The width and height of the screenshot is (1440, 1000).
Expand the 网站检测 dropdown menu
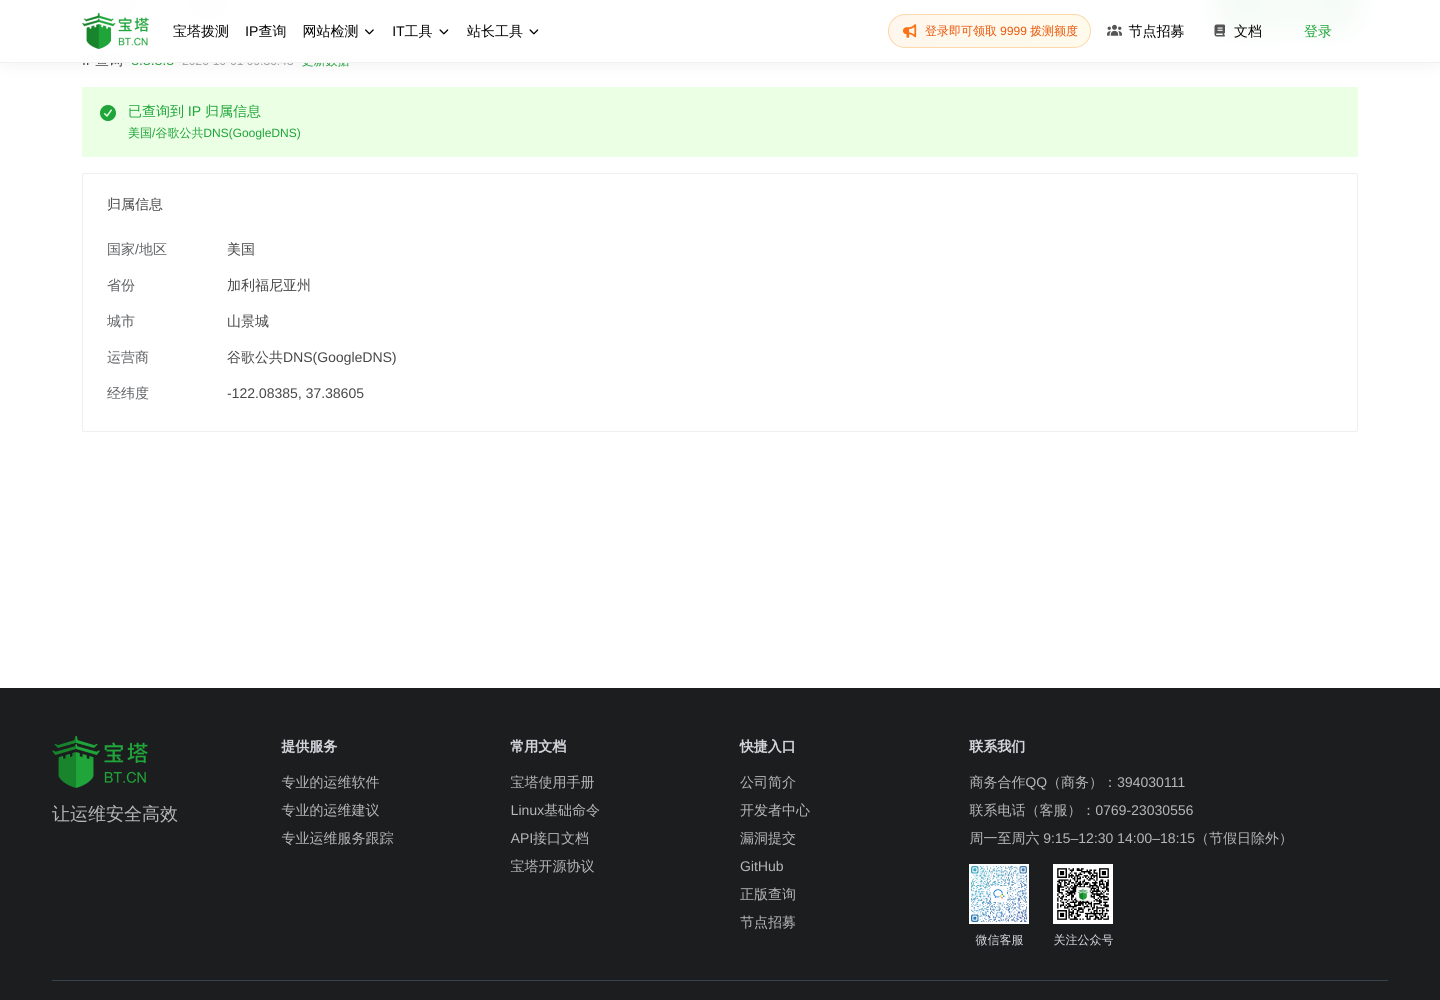[x=339, y=32]
